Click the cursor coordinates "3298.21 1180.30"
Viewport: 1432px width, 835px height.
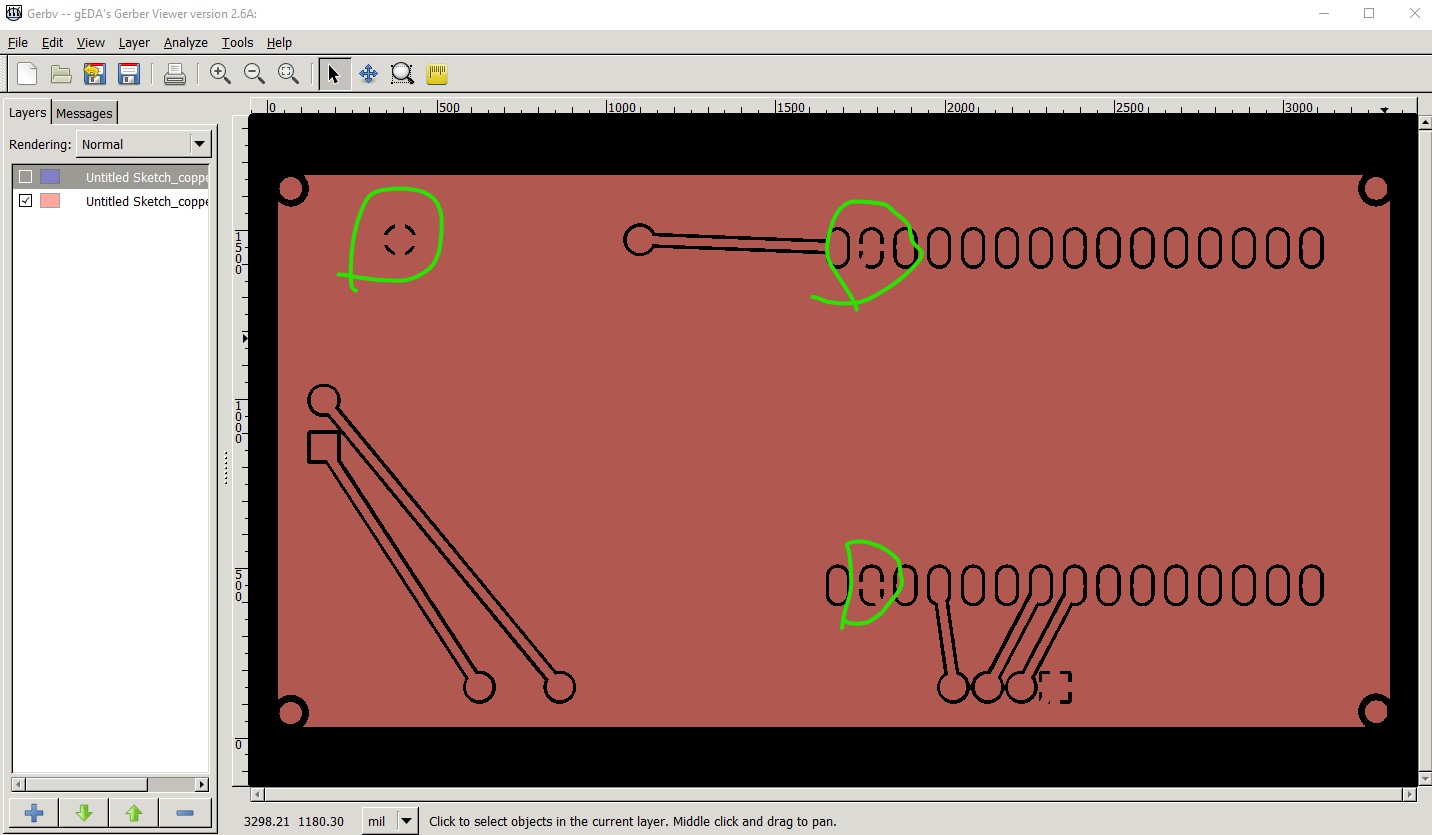tap(294, 822)
